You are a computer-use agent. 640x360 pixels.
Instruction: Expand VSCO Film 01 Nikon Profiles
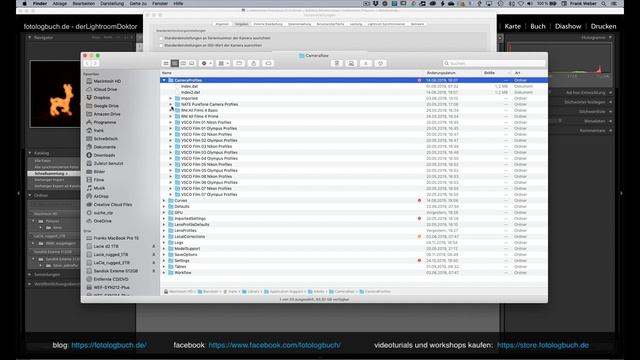171,122
